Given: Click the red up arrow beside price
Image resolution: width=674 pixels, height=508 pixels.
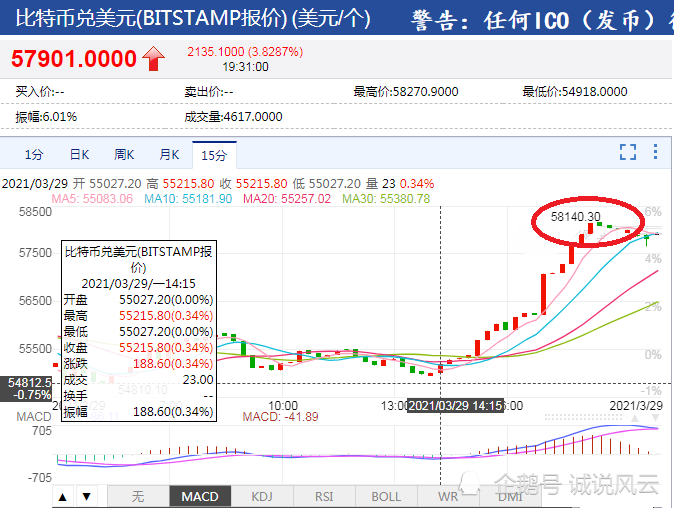Looking at the screenshot, I should 153,58.
